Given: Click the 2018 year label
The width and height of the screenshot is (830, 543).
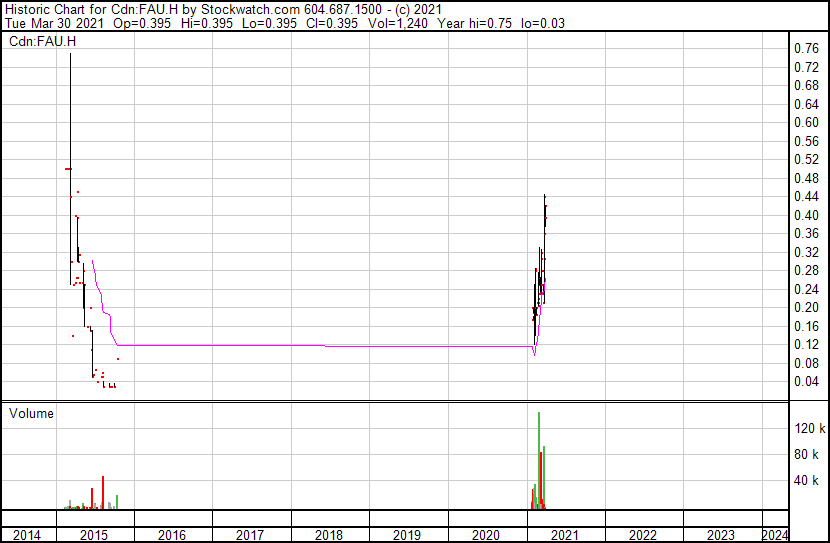Looking at the screenshot, I should 328,535.
